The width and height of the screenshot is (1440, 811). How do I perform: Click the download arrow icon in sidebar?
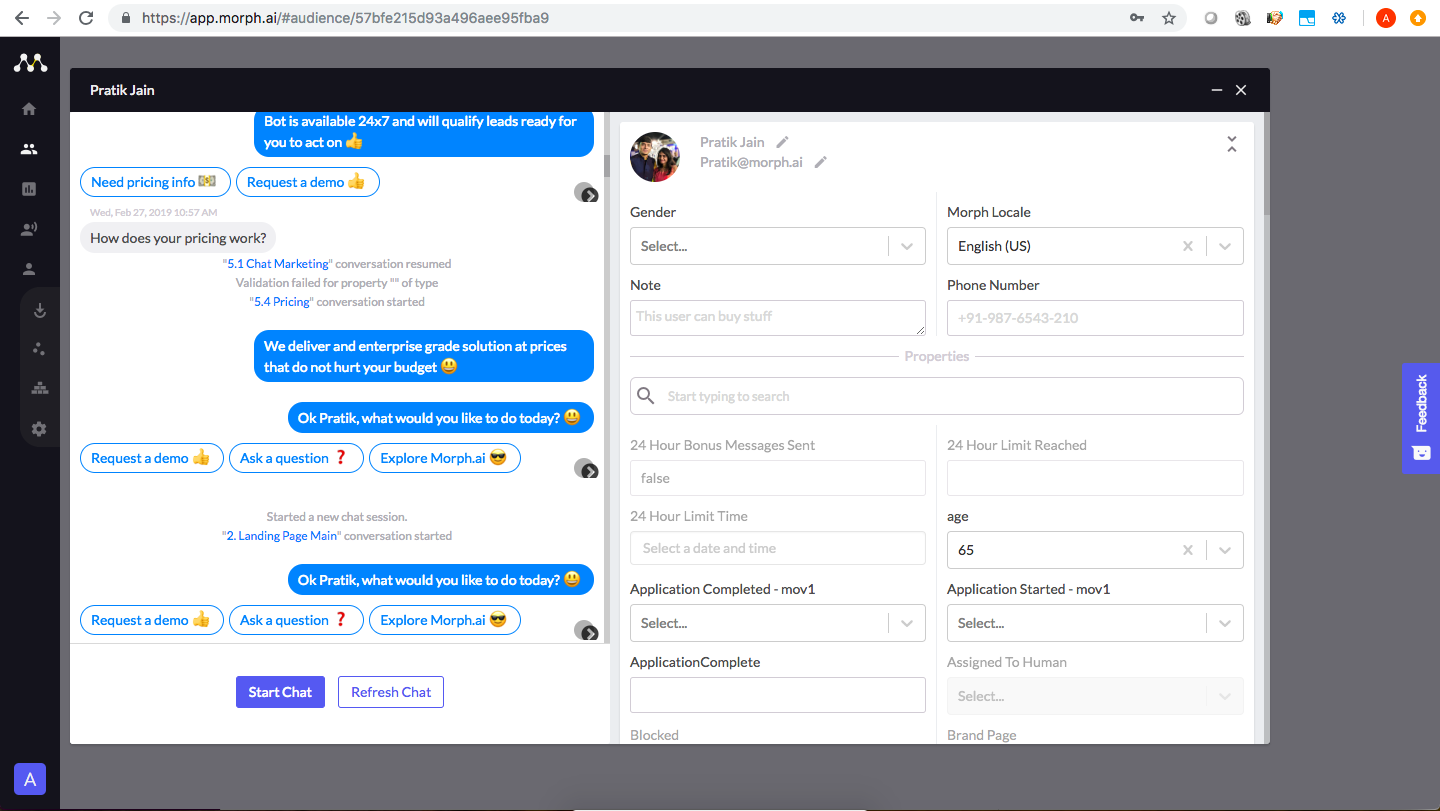(x=40, y=310)
